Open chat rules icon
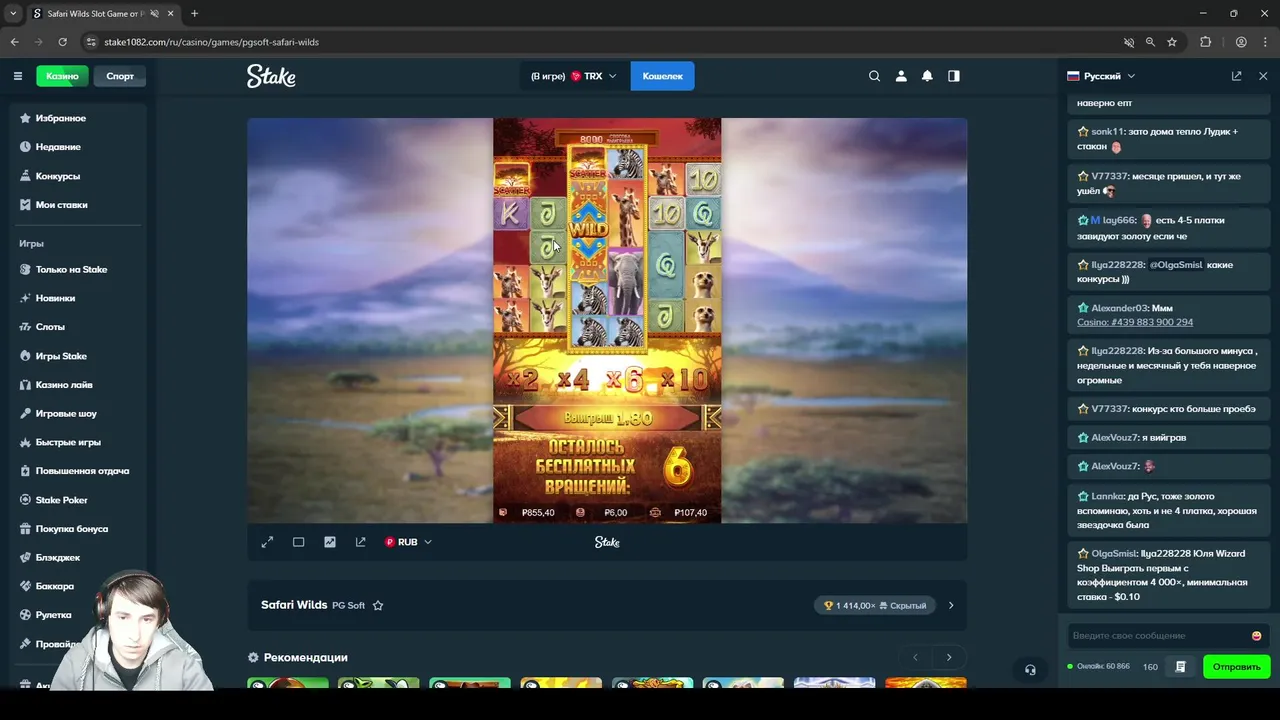This screenshot has height=720, width=1280. click(1181, 667)
